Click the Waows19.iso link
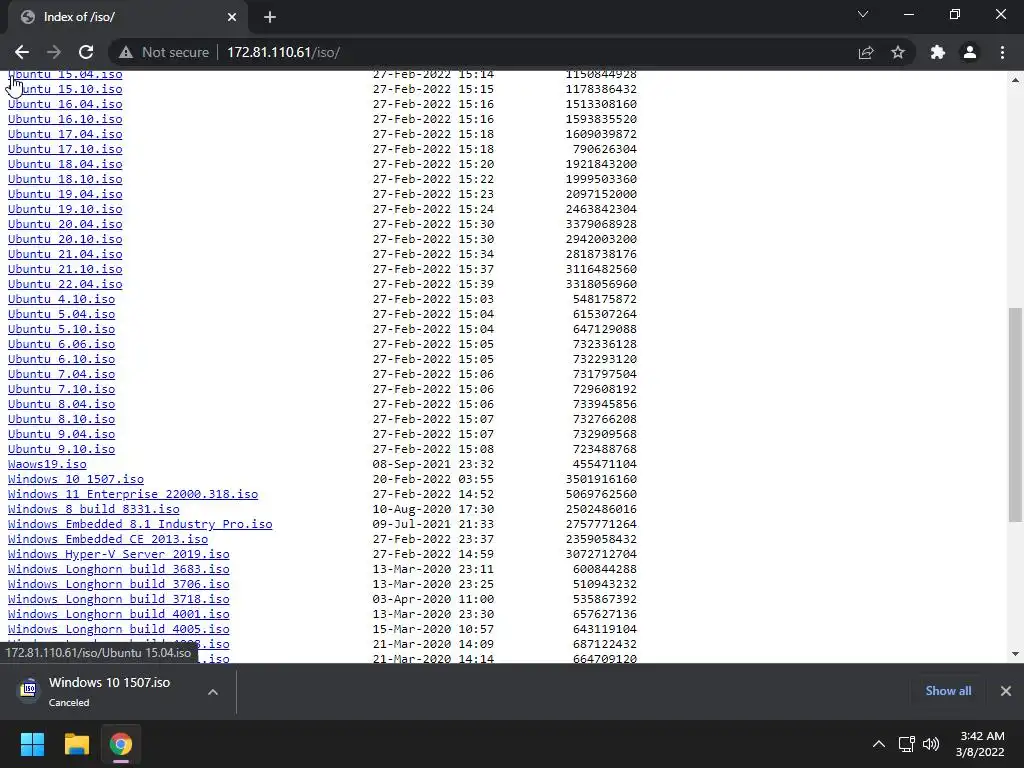The height and width of the screenshot is (768, 1024). (x=47, y=464)
